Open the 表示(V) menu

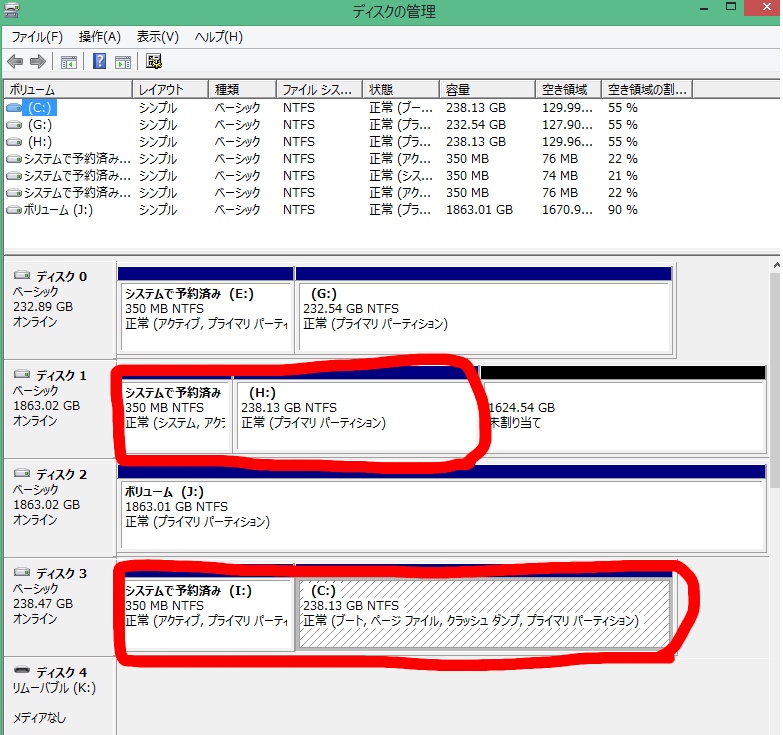[x=158, y=37]
